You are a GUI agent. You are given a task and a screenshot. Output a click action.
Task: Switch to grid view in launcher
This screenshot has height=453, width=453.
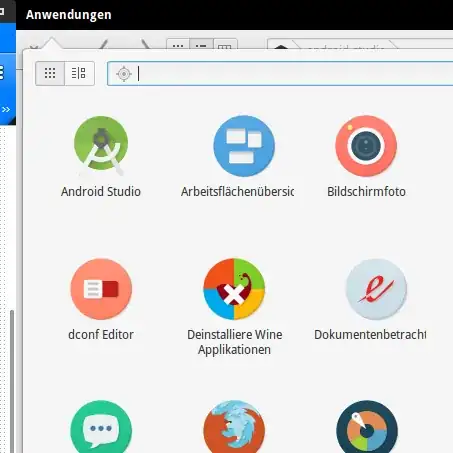coord(50,73)
